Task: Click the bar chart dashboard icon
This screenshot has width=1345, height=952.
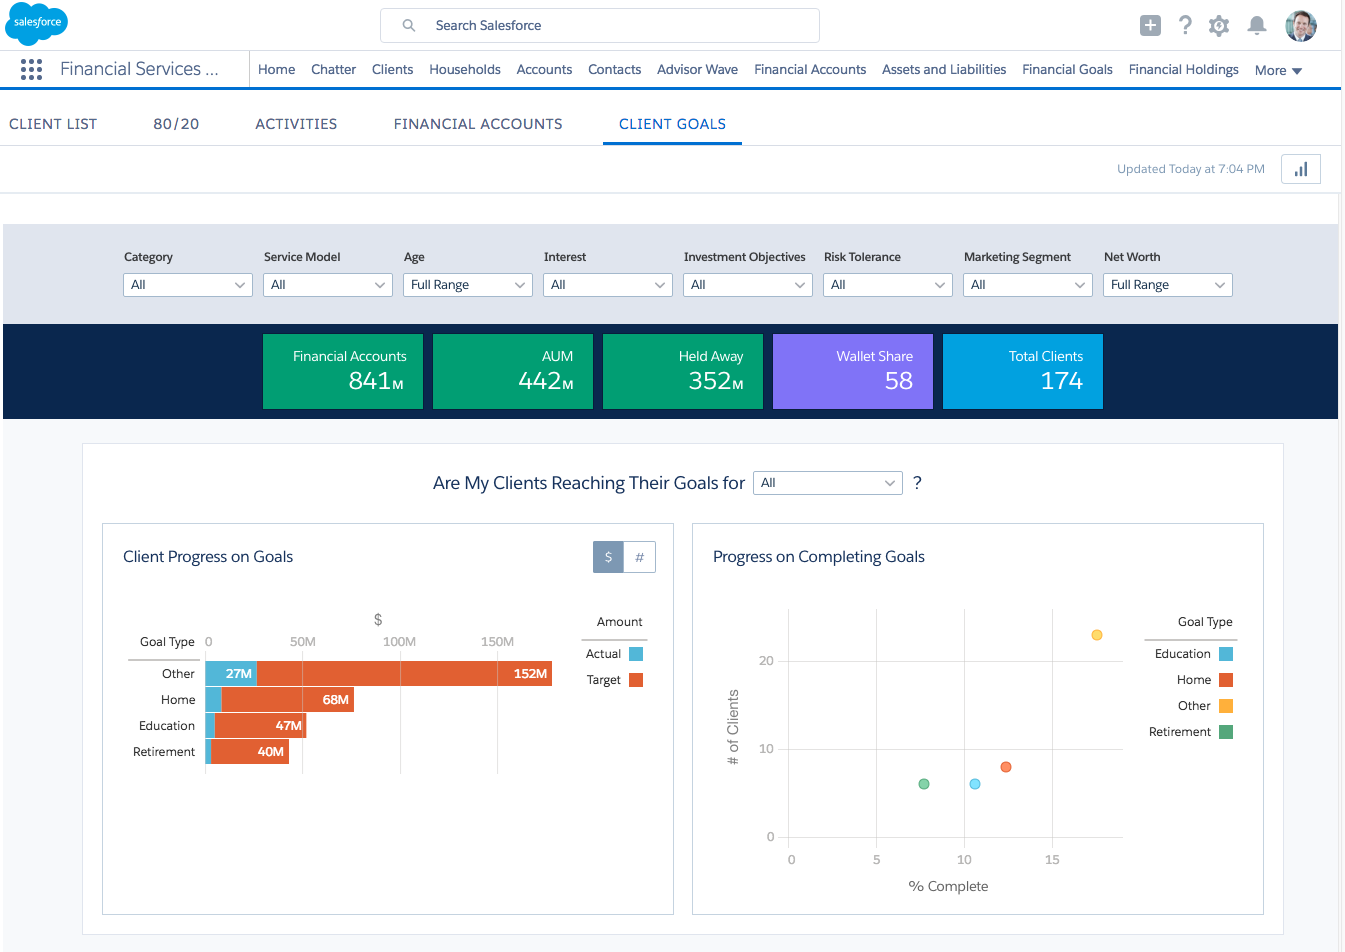Action: [1300, 169]
